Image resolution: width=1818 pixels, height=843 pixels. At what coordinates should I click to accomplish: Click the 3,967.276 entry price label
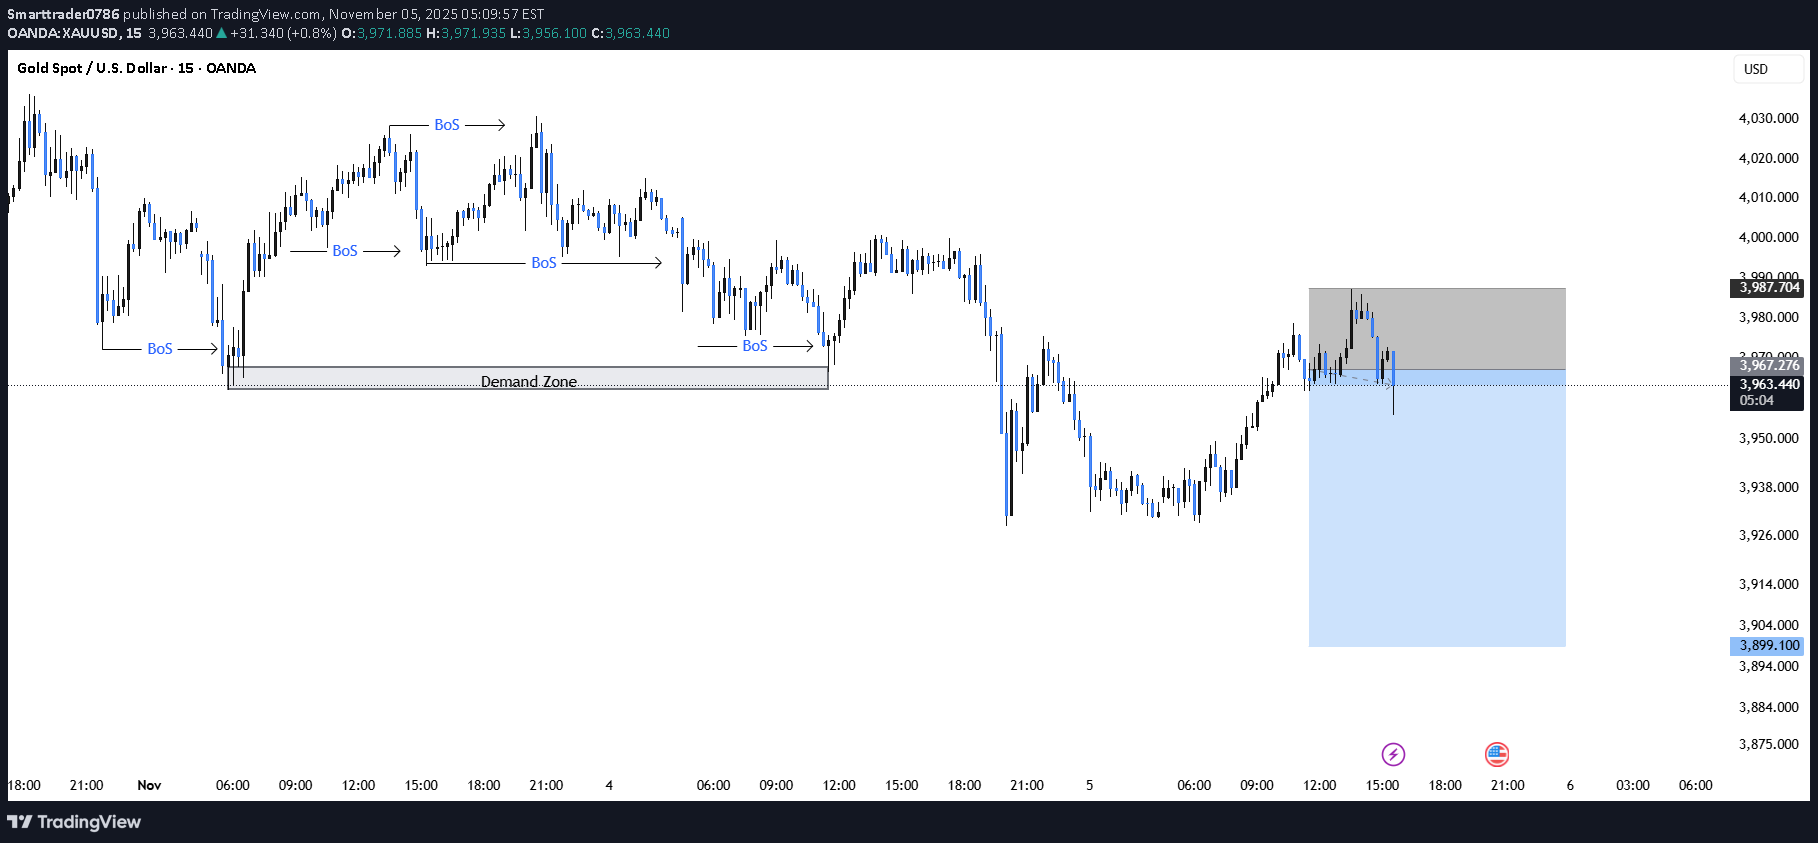(x=1767, y=365)
